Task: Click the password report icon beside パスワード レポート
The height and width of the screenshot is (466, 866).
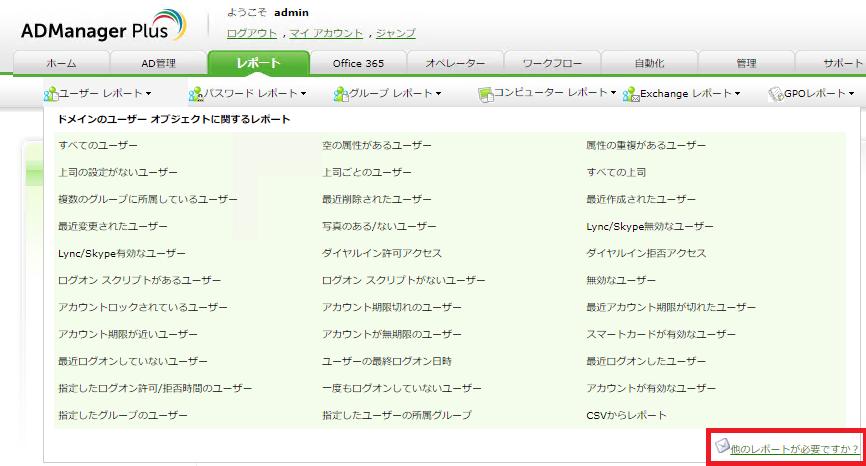Action: pyautogui.click(x=196, y=94)
